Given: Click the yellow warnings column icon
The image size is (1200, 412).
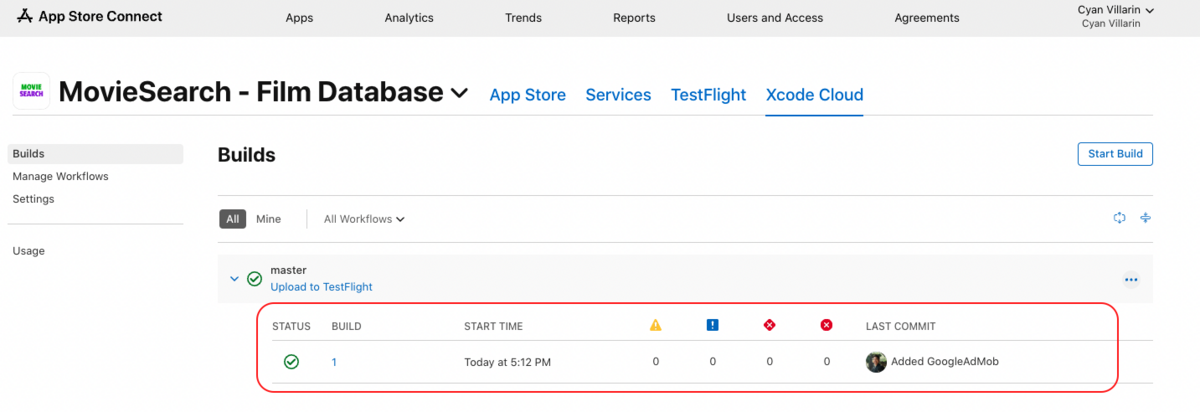Looking at the screenshot, I should click(656, 325).
